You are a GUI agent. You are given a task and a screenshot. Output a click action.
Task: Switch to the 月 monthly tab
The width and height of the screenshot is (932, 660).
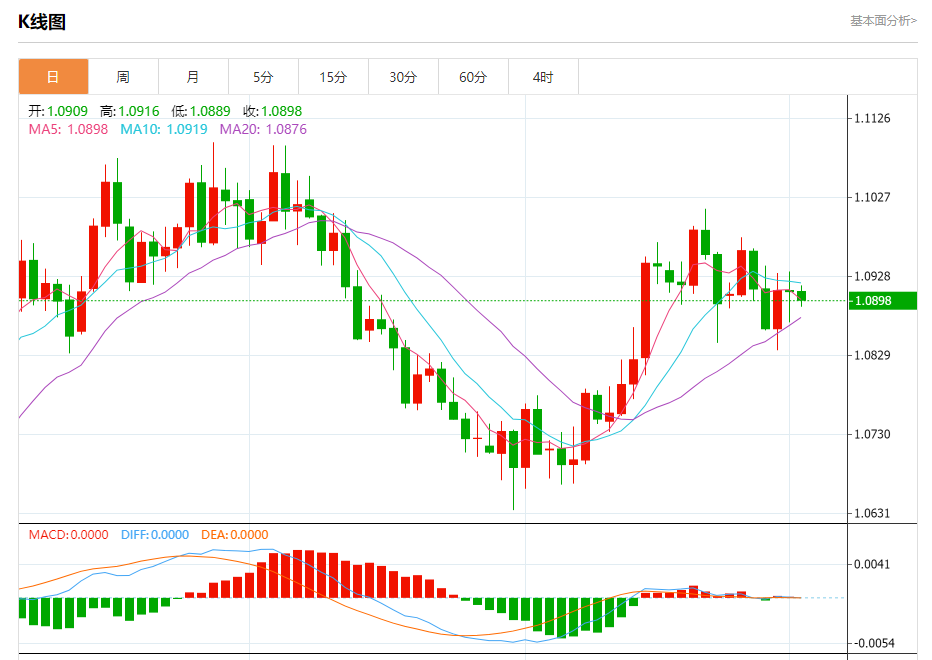pos(194,77)
